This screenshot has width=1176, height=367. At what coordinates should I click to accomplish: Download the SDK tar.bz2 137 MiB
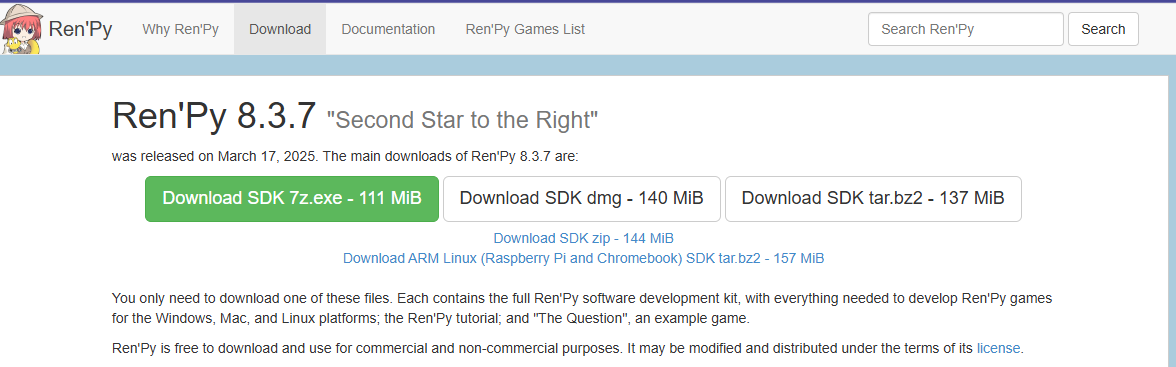(873, 199)
